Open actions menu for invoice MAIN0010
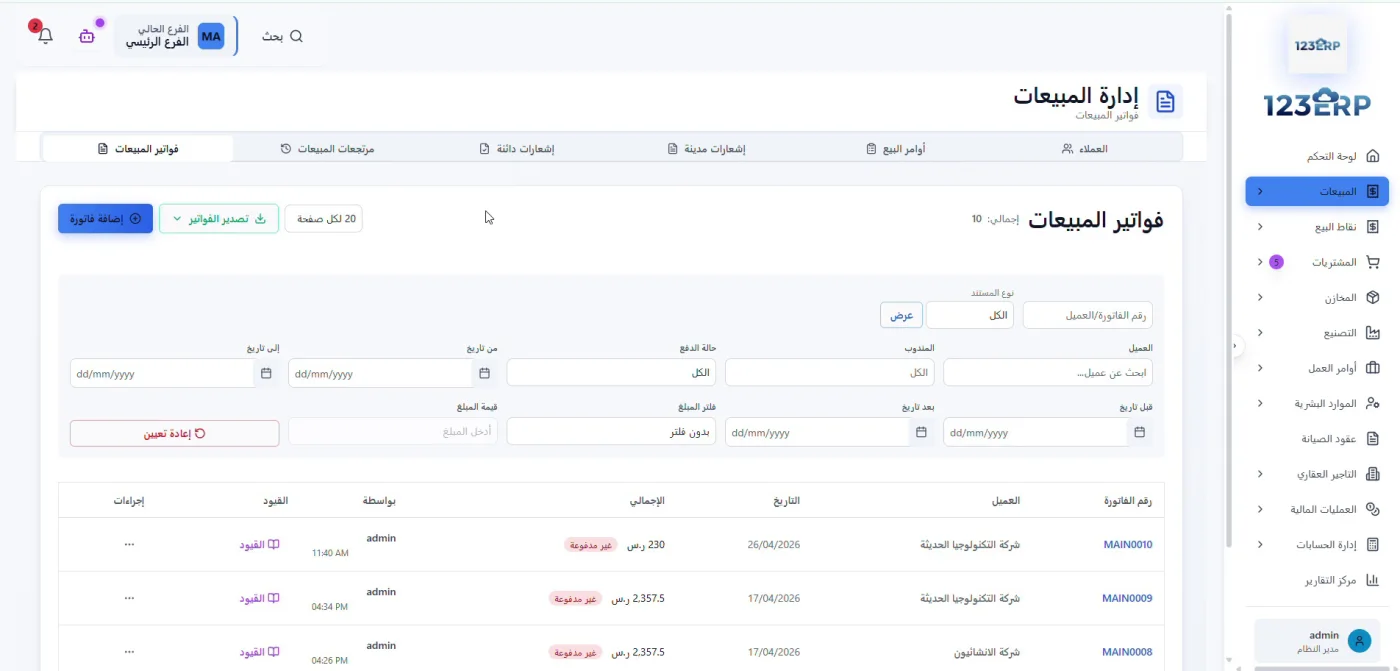The image size is (1400, 671). 129,544
